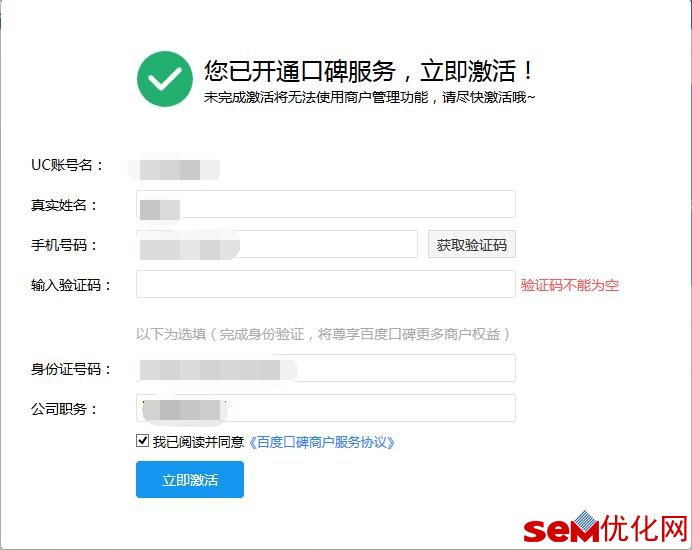Focus the 手机号码 input field
Viewport: 692px width, 550px height.
pos(277,244)
